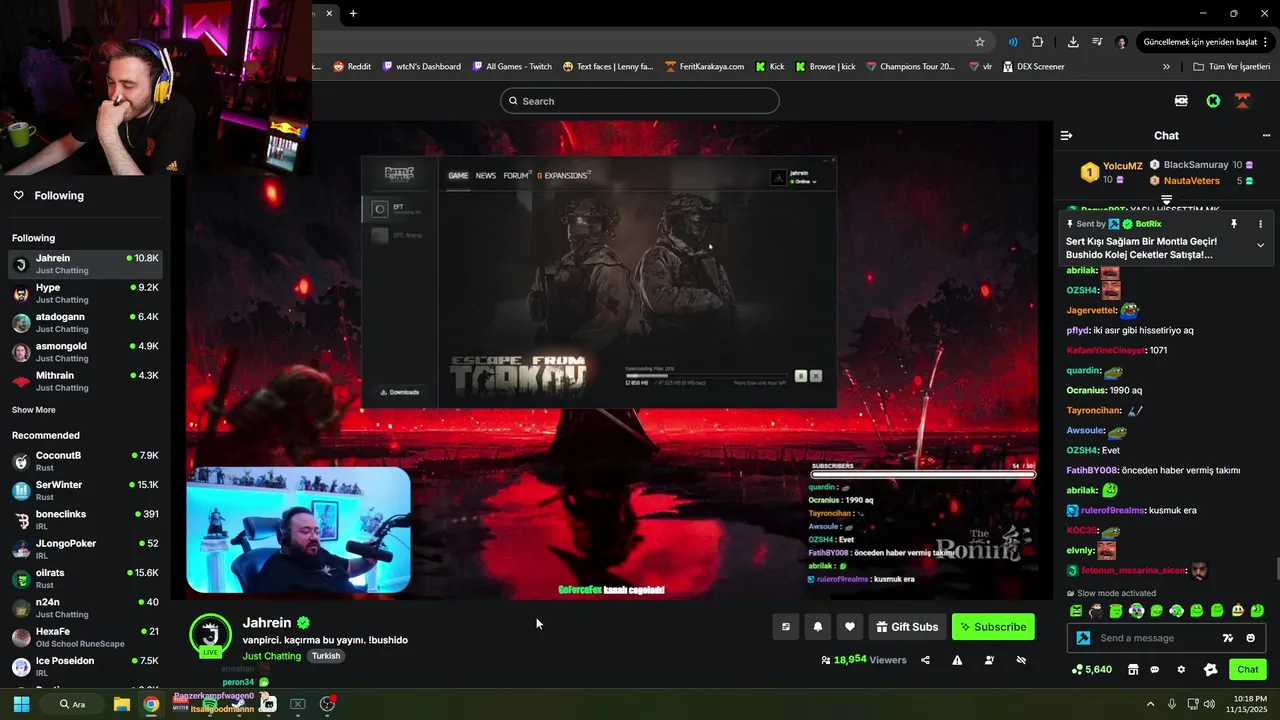
Task: Open chat options three-dot menu
Action: tap(1266, 135)
